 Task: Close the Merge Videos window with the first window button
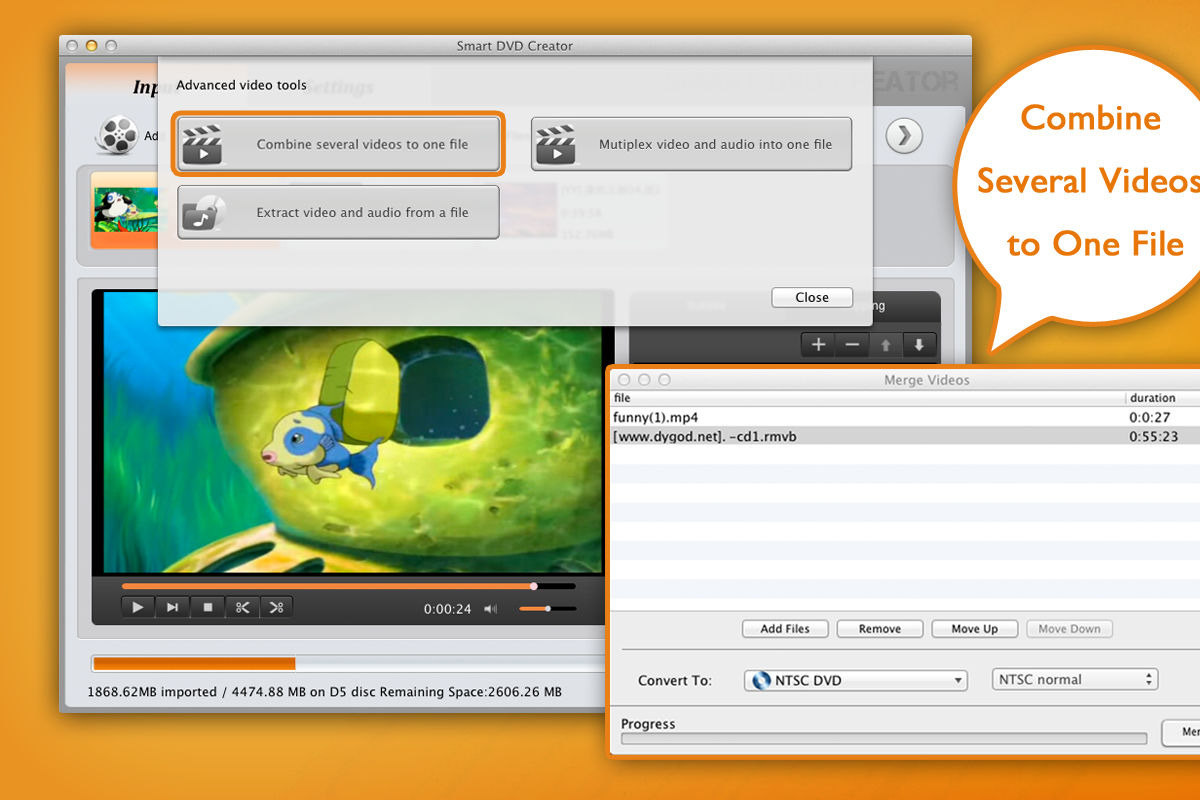click(x=624, y=380)
